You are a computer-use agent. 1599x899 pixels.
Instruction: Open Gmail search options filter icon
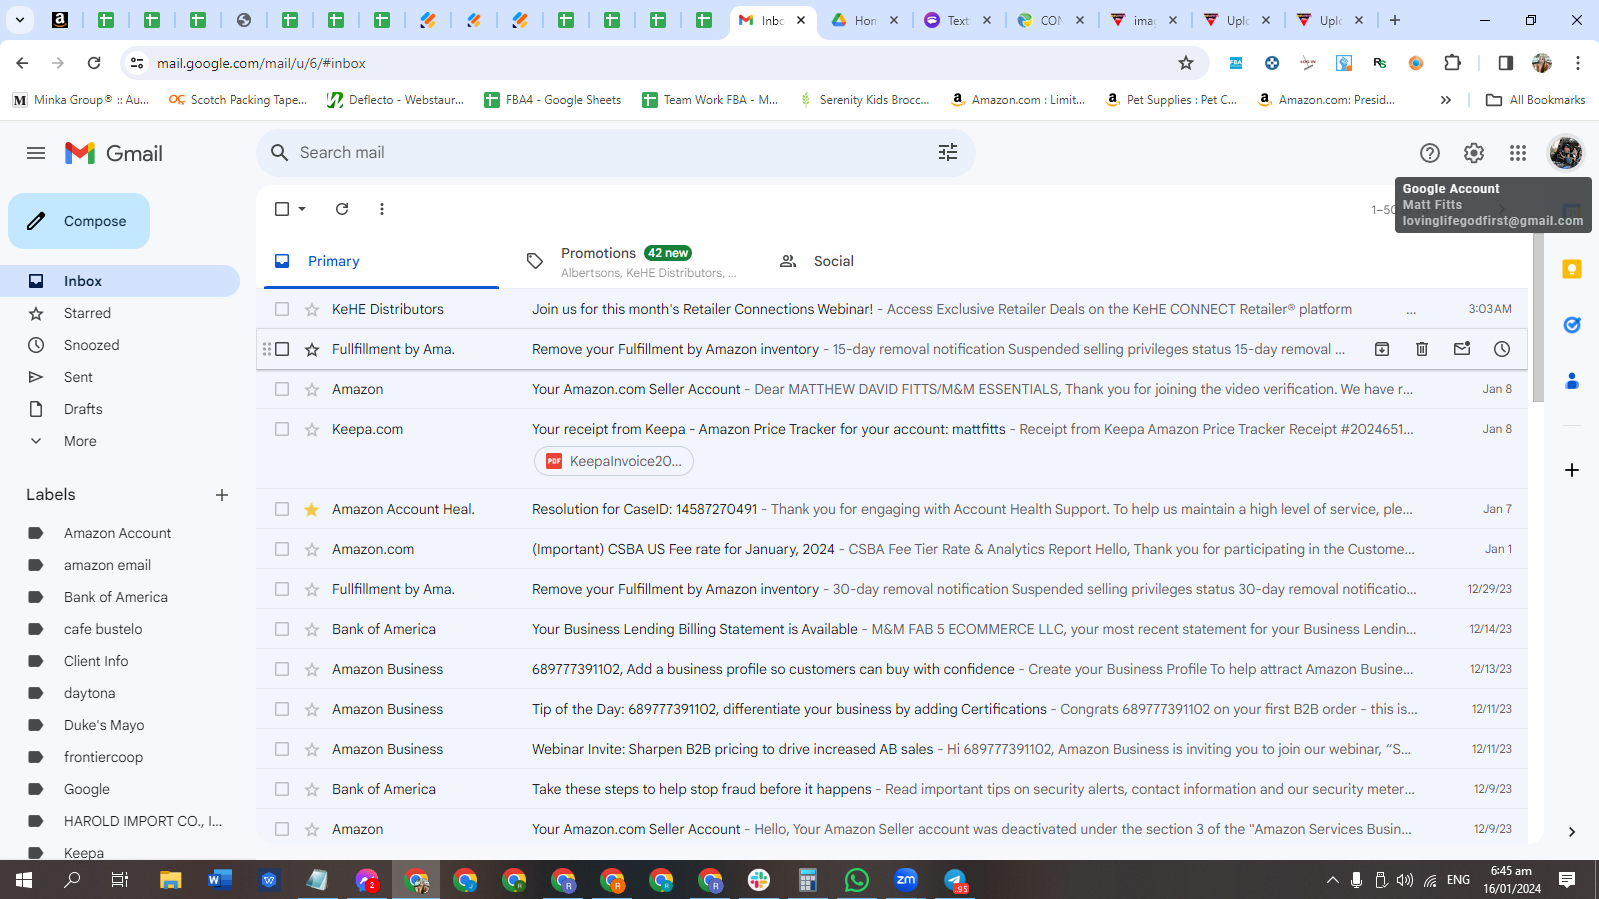[948, 152]
